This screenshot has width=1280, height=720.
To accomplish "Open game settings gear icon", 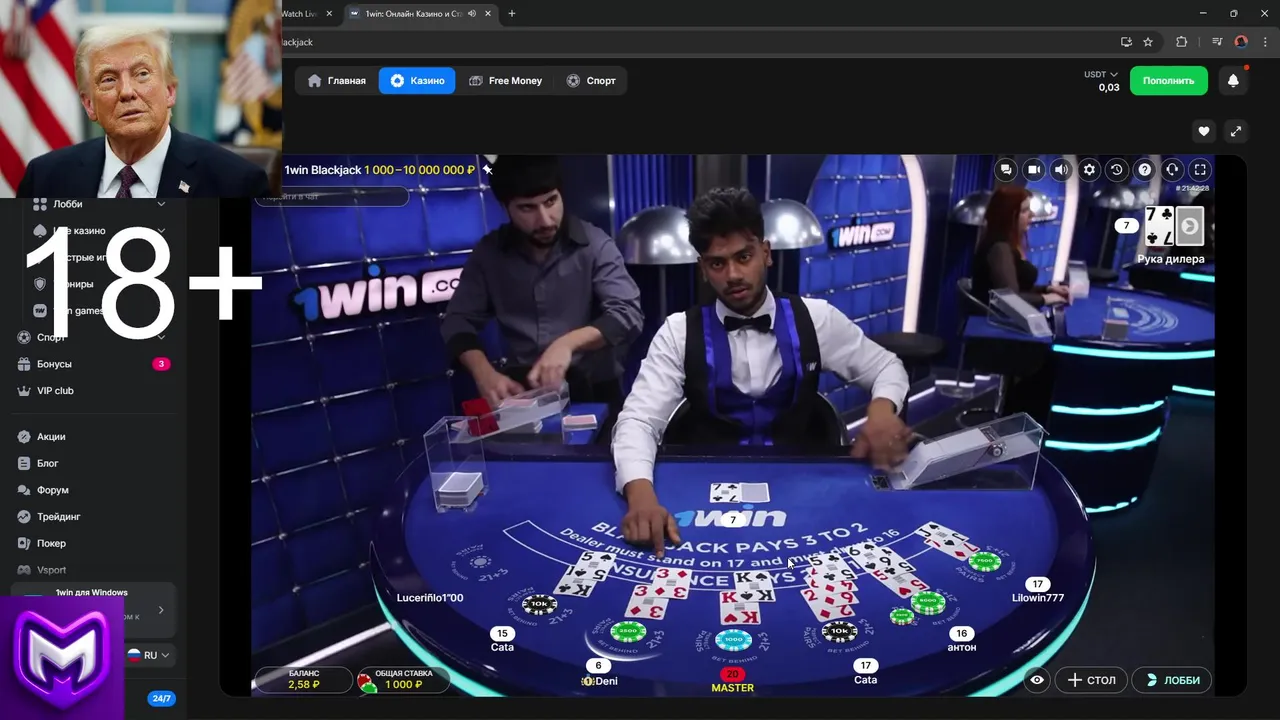I will 1090,170.
